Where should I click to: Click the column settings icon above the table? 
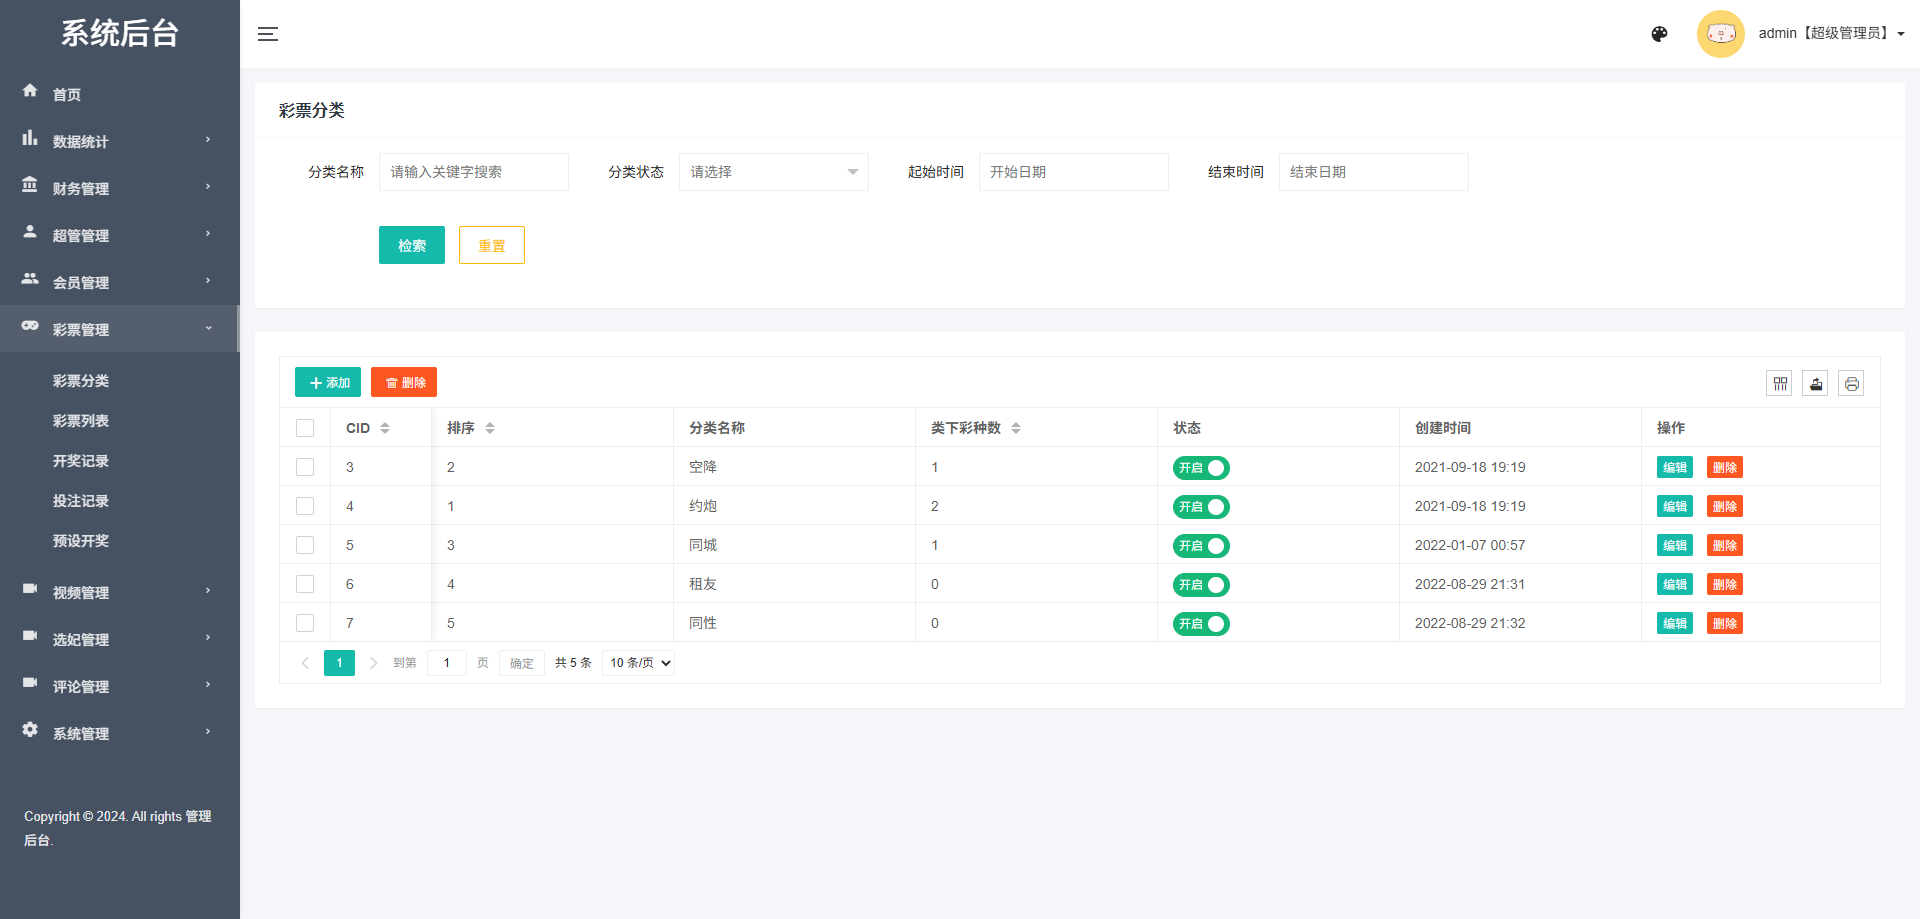(x=1779, y=383)
